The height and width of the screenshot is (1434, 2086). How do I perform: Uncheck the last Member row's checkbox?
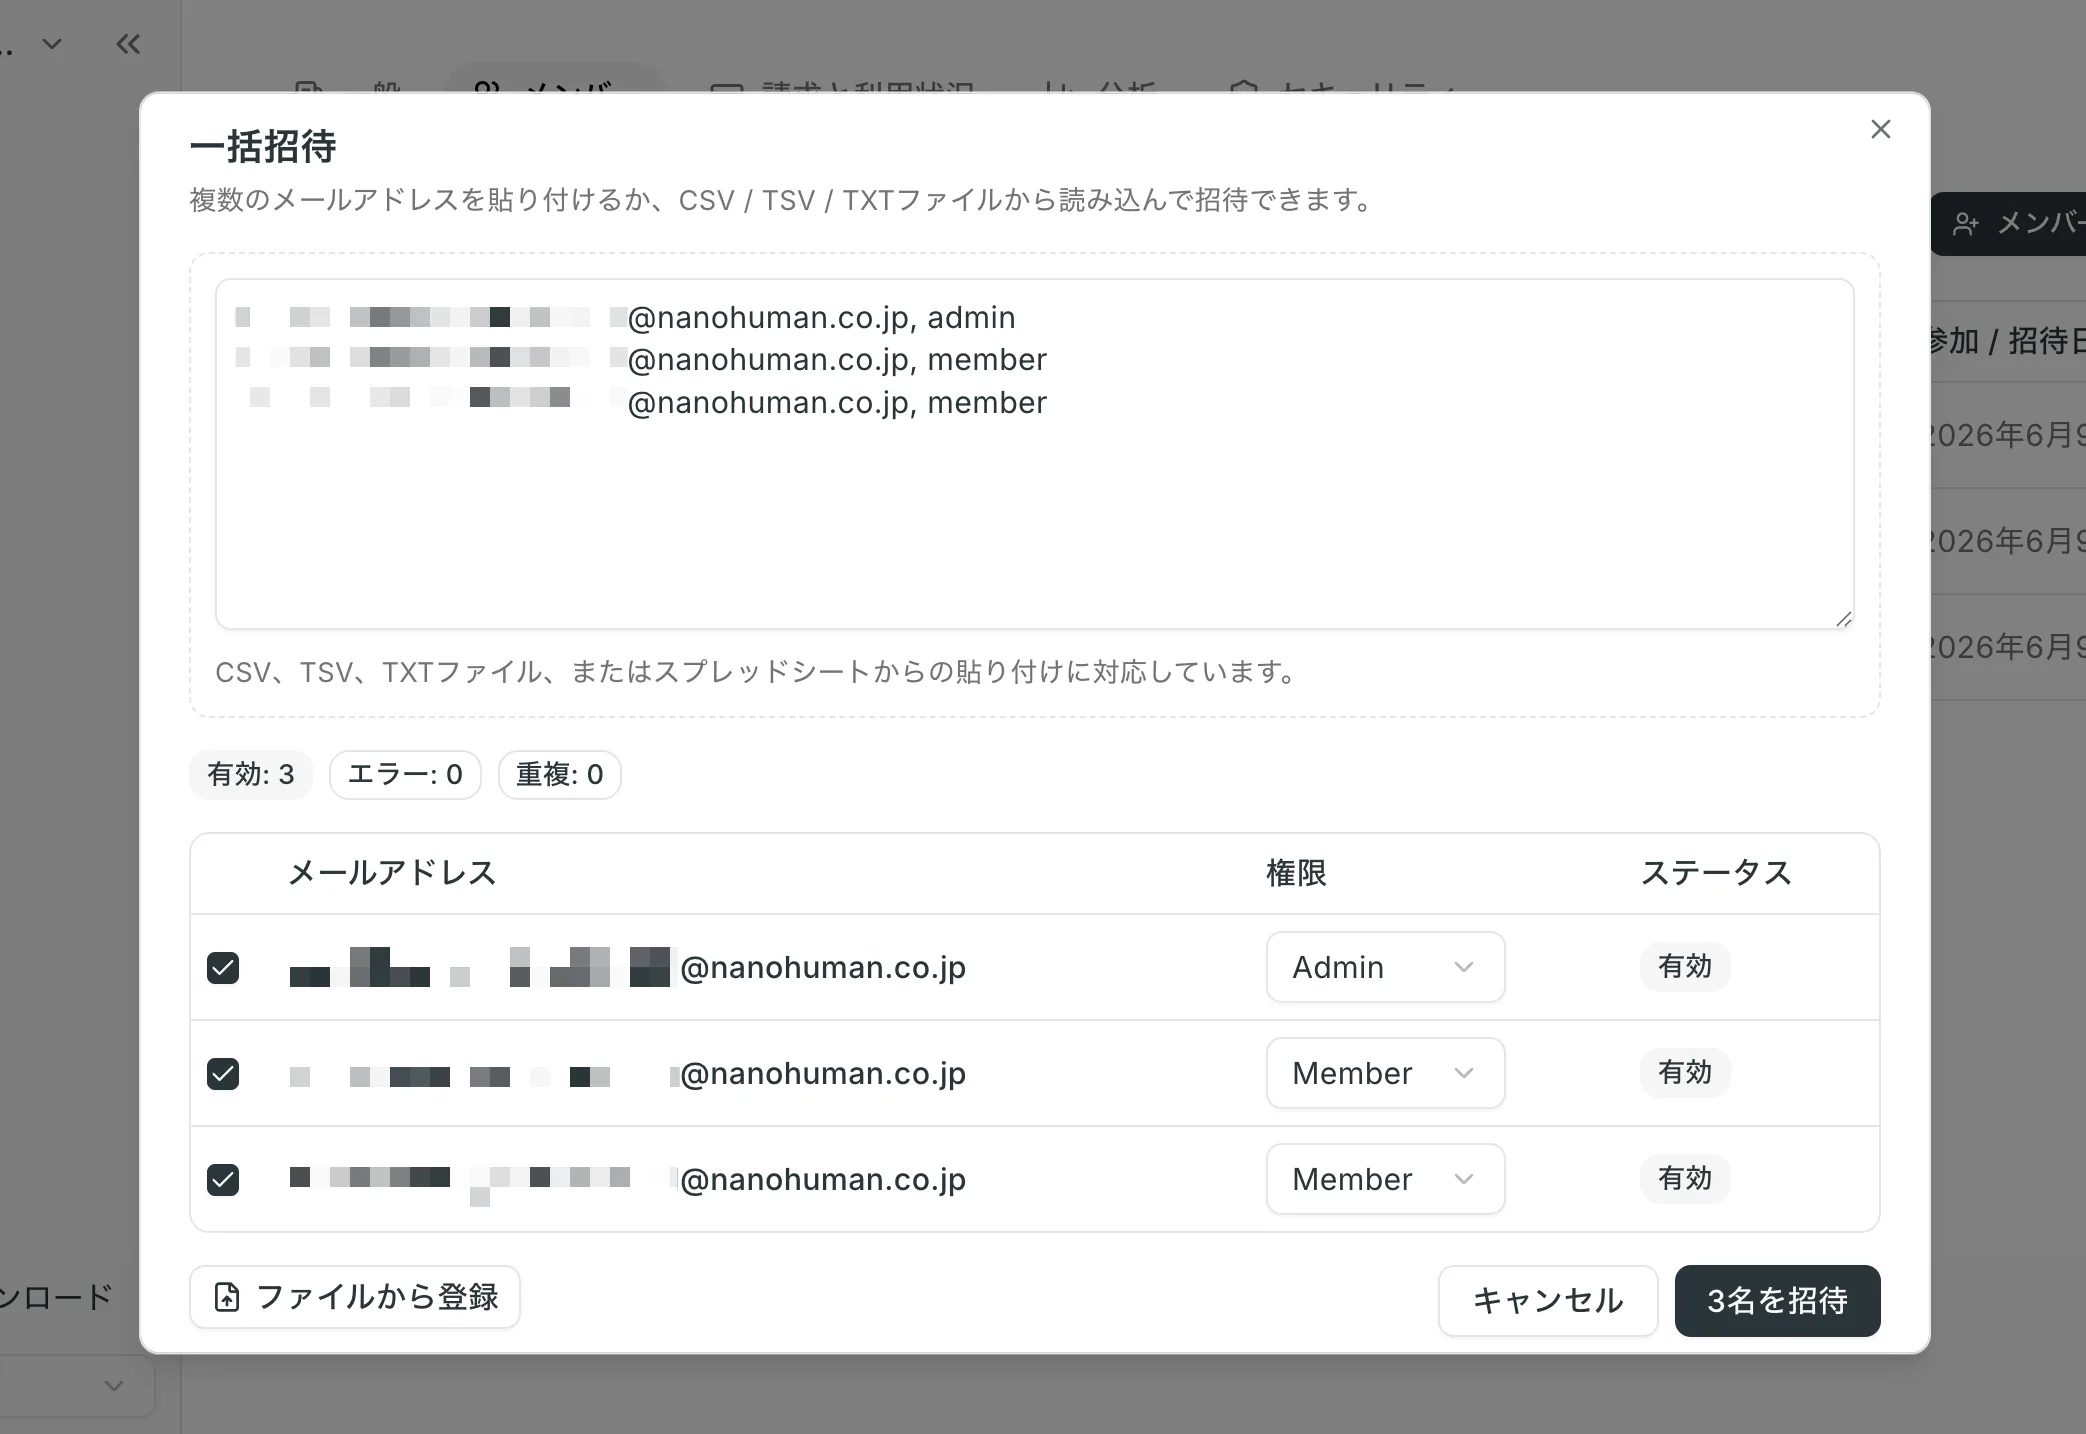click(223, 1179)
